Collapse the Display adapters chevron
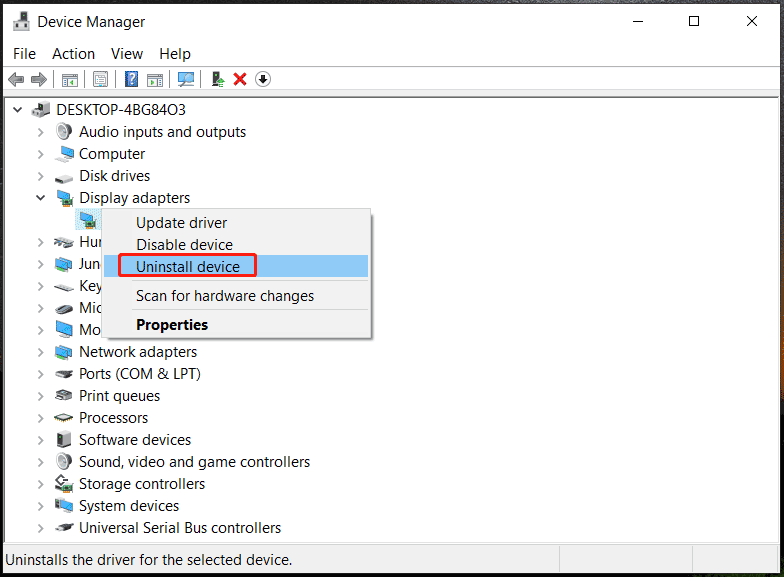784x577 pixels. point(41,198)
